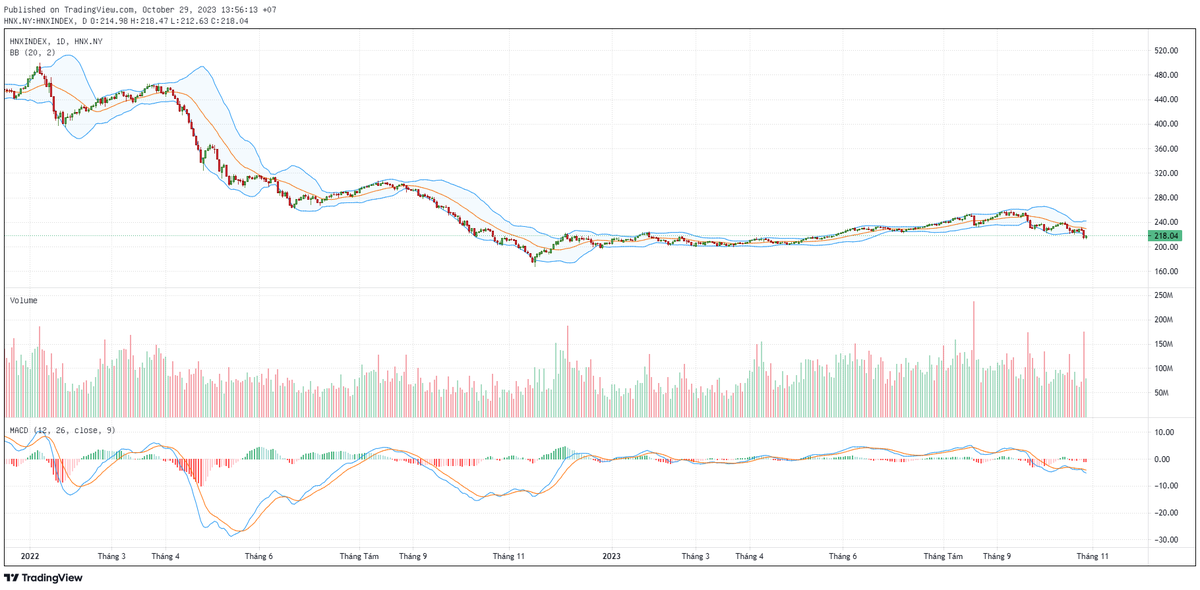Click the -30.00 MACD scale label
Screen dimensions: 1200x590
[1165, 540]
